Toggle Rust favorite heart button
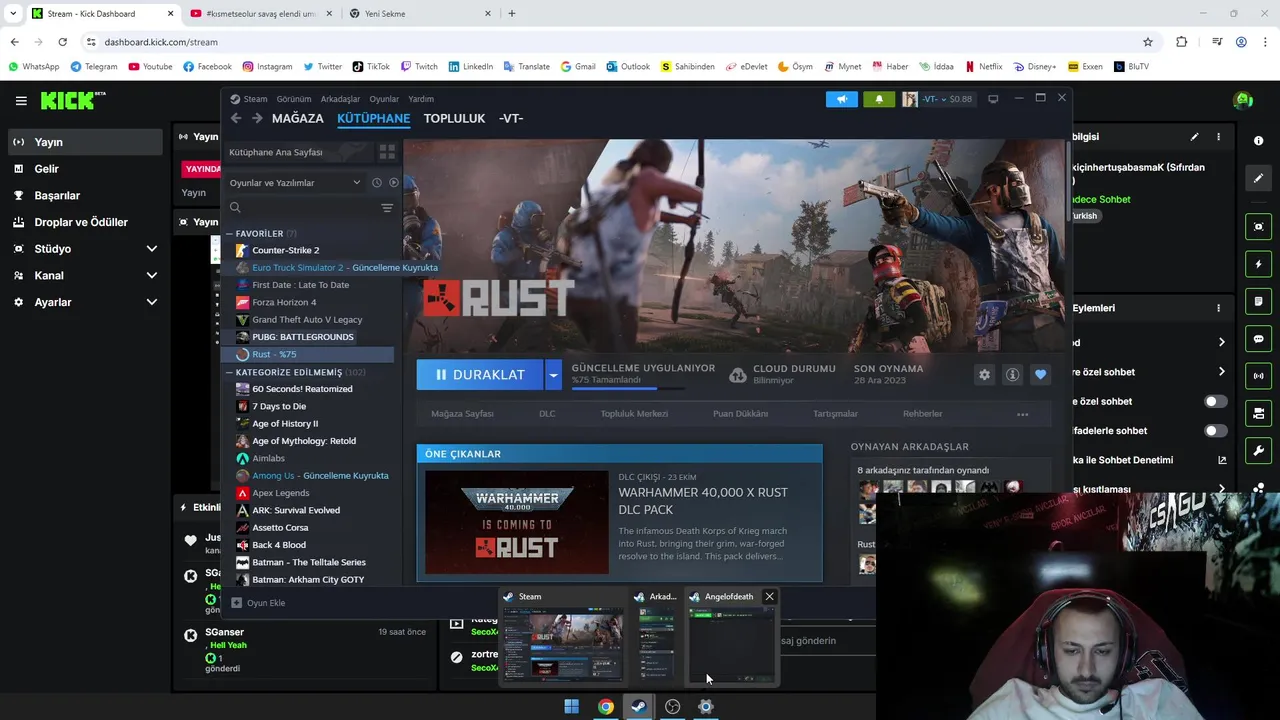The image size is (1280, 720). (1040, 374)
